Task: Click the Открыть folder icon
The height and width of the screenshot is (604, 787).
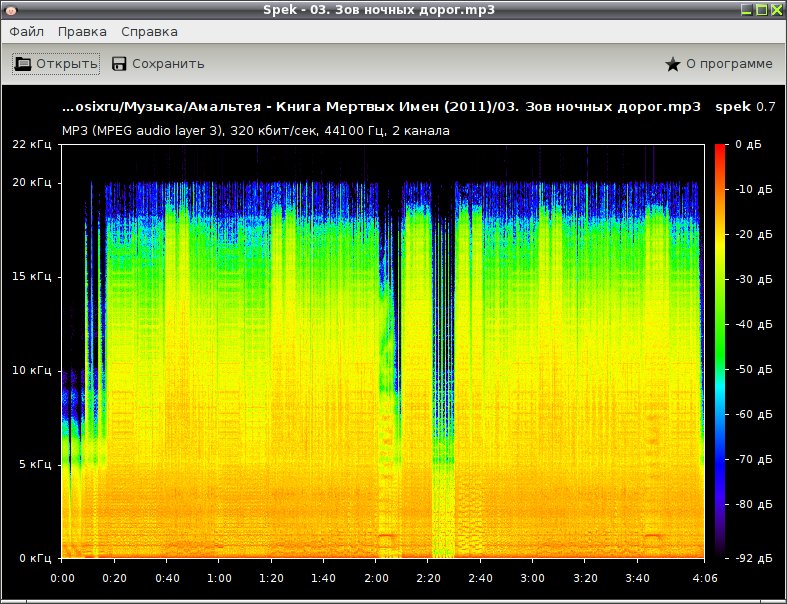Action: pyautogui.click(x=23, y=64)
